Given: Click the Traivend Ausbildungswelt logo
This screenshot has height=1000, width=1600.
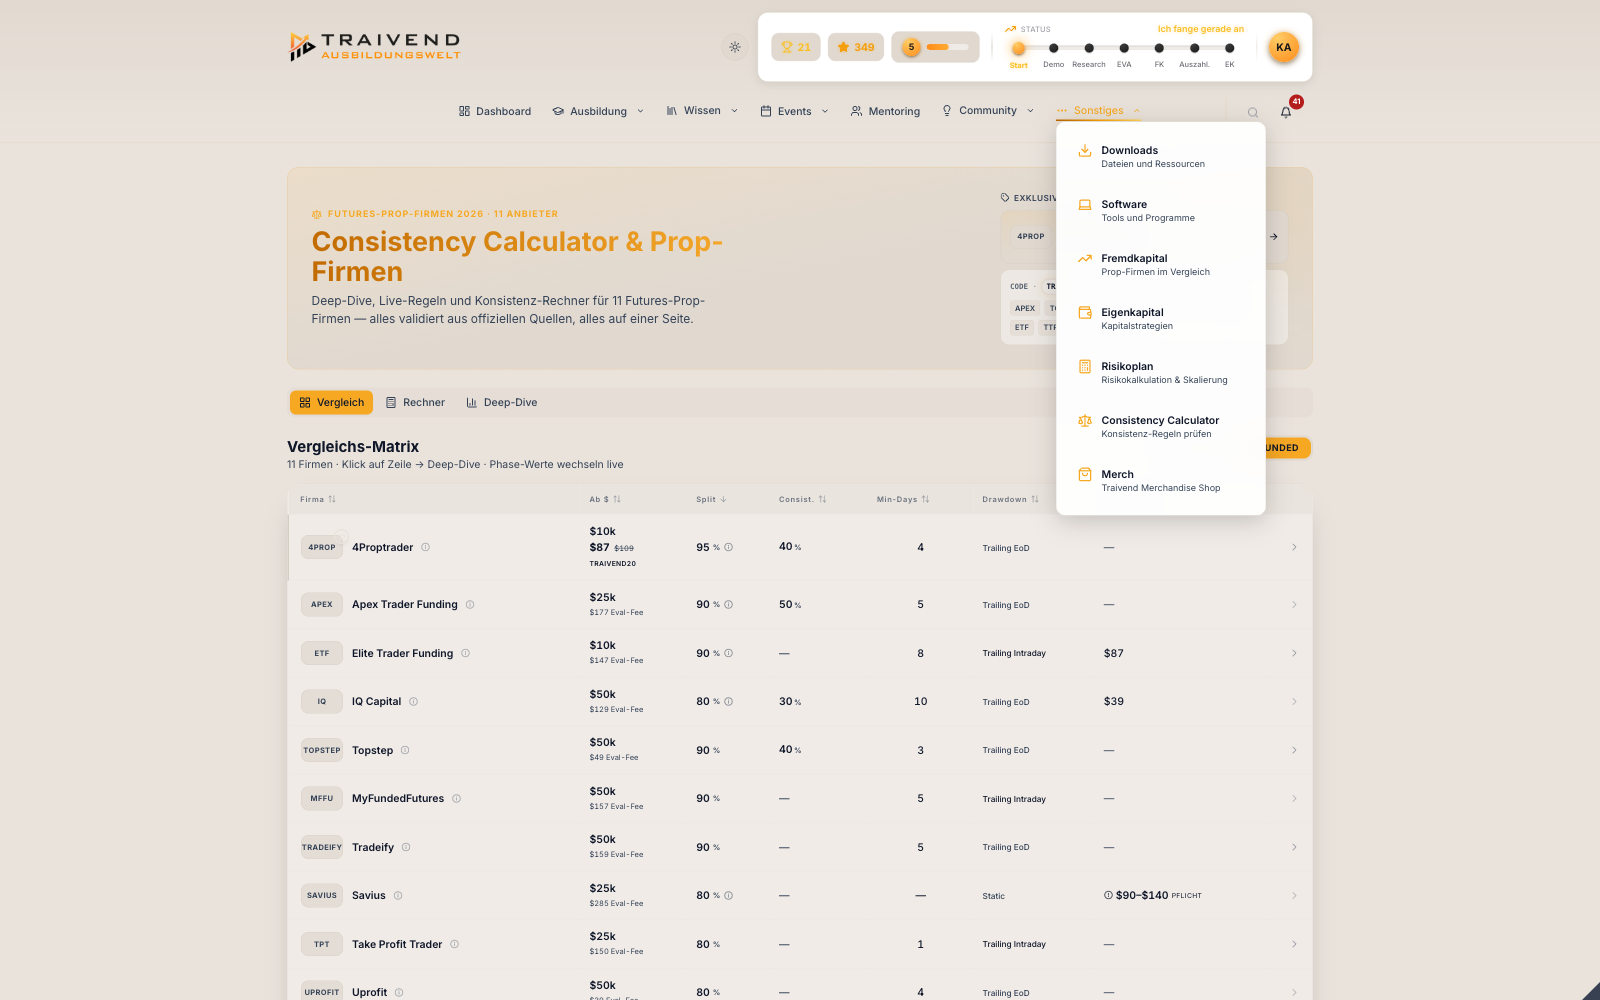Looking at the screenshot, I should pyautogui.click(x=375, y=46).
